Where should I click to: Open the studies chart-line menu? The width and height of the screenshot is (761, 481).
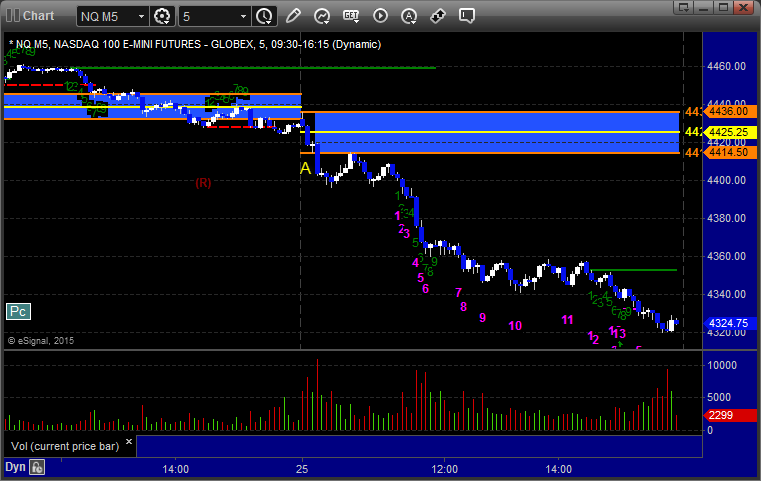pos(322,16)
